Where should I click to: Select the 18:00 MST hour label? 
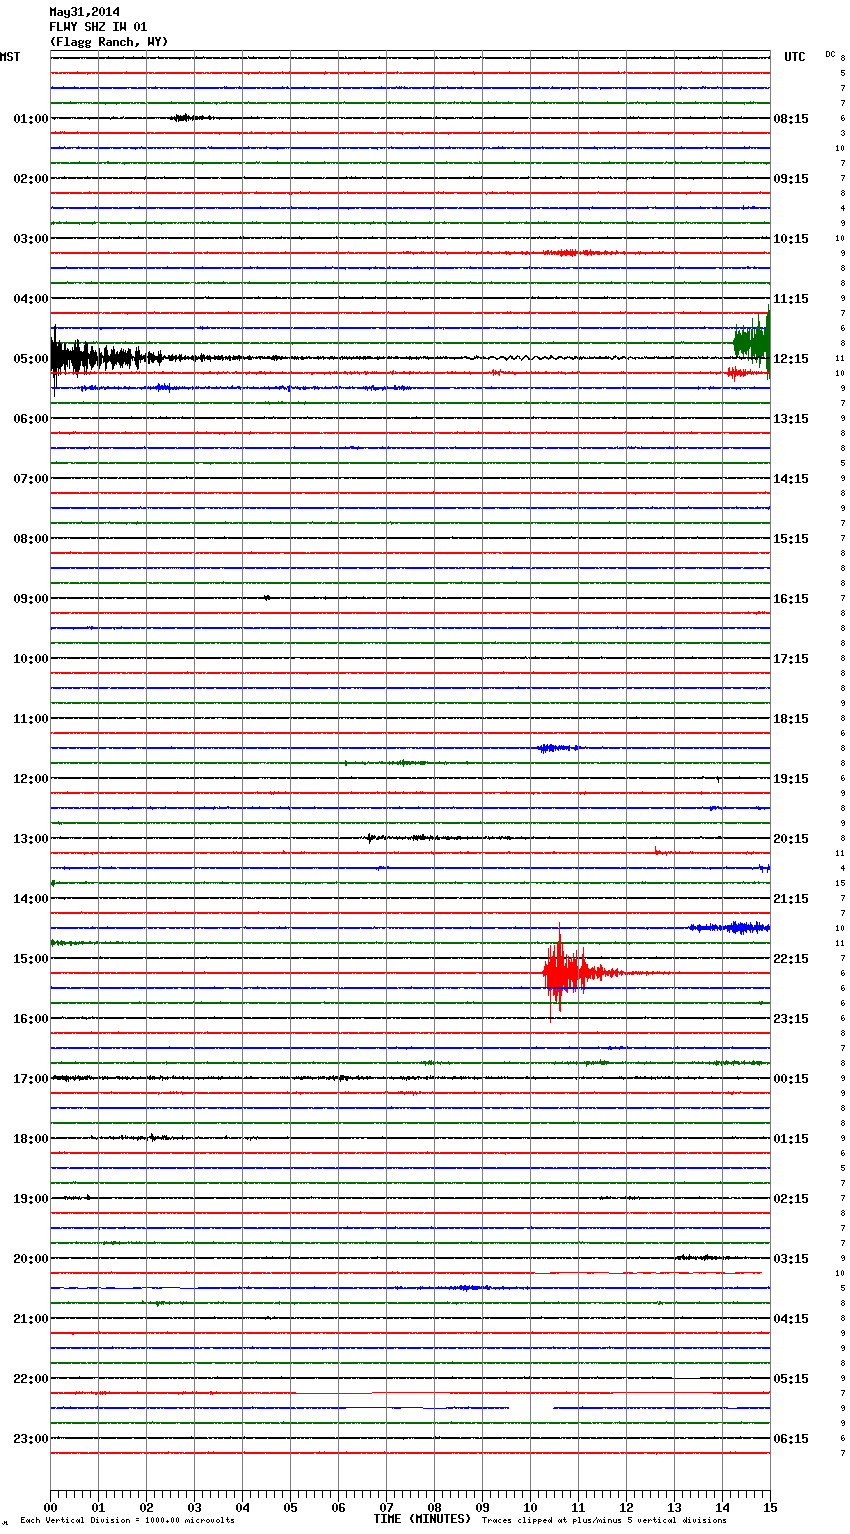click(x=31, y=1139)
